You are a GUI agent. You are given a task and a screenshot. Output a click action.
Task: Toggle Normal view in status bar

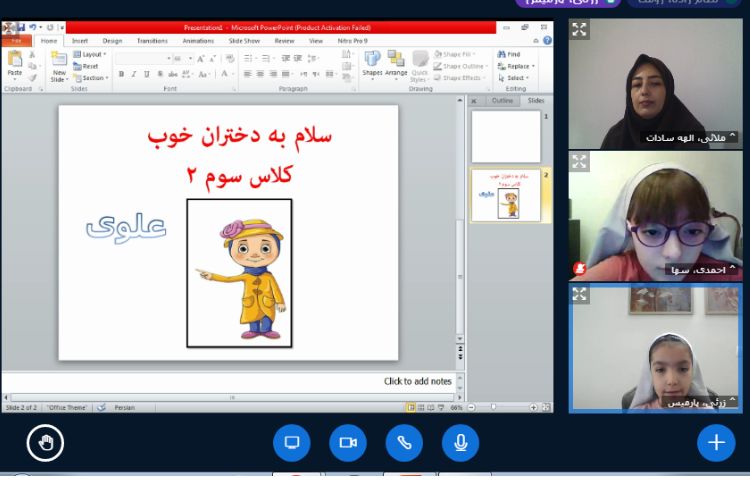411,407
